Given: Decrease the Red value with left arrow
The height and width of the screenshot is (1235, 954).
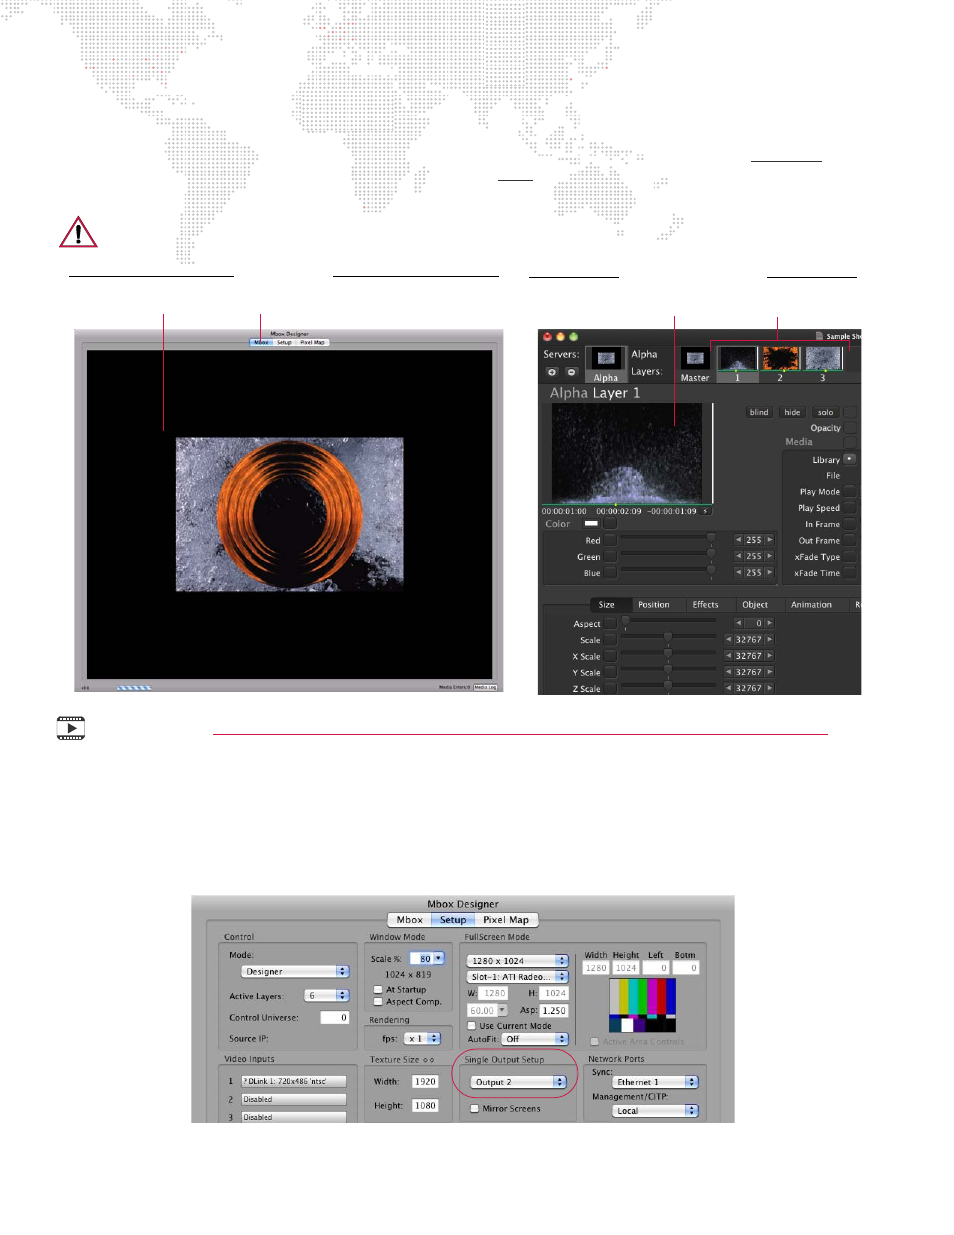Looking at the screenshot, I should 738,540.
